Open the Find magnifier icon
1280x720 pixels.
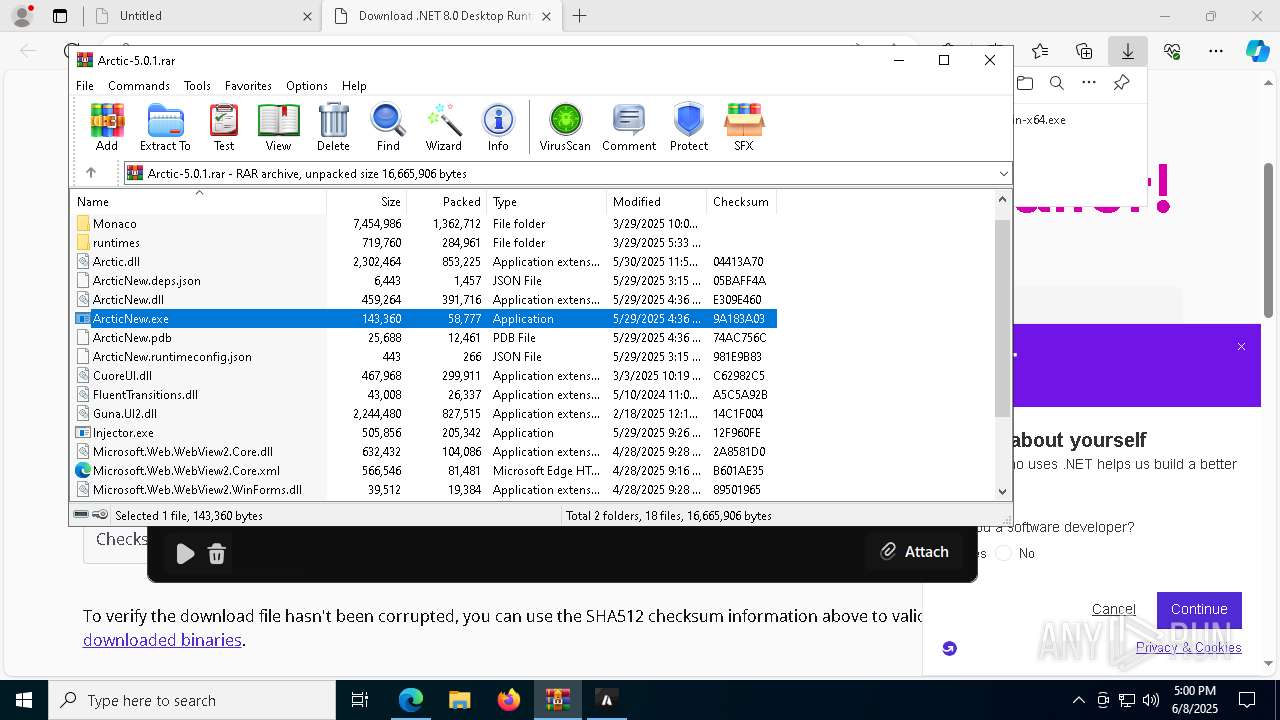click(x=388, y=127)
